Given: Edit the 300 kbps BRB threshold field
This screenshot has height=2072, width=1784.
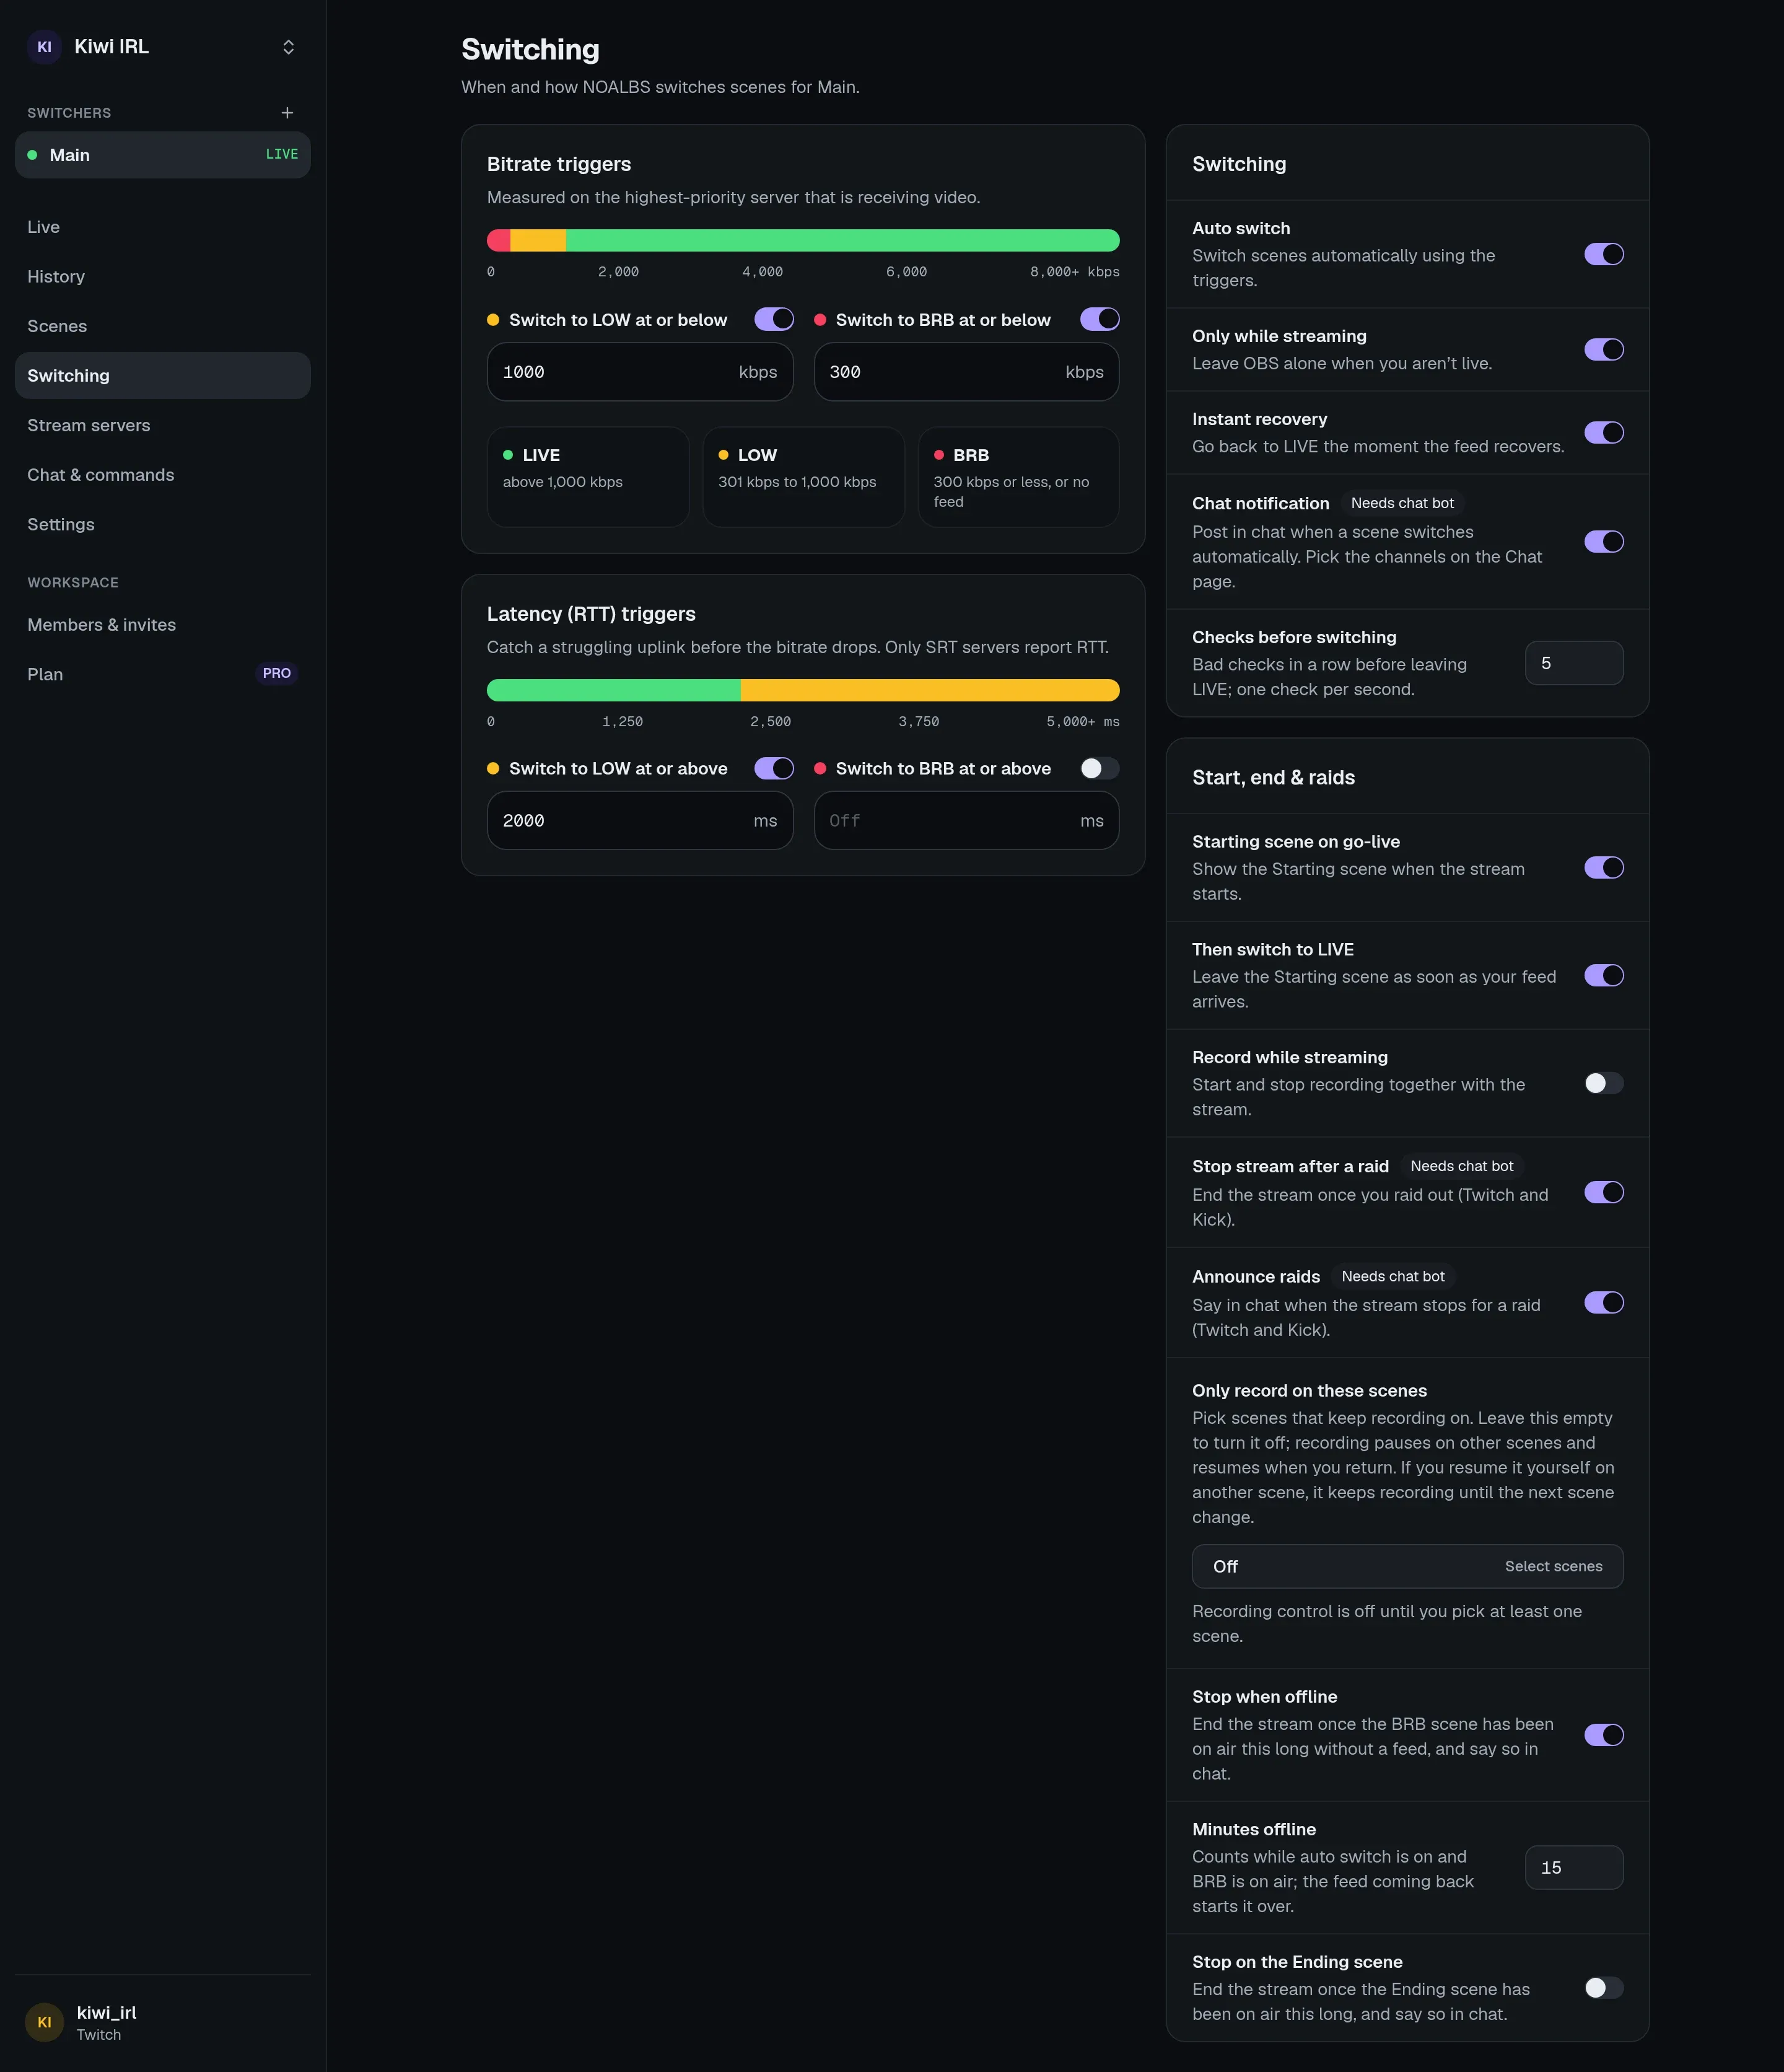Looking at the screenshot, I should point(966,372).
